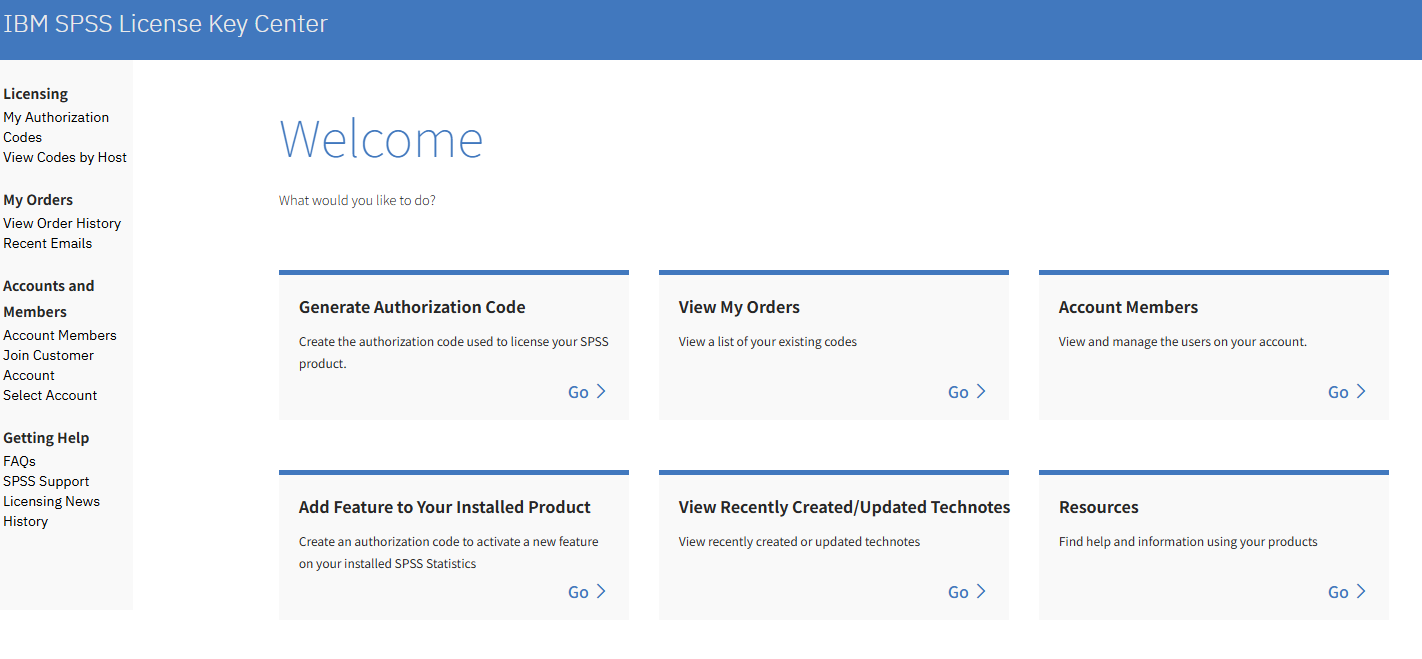Open Join Customer Account link
This screenshot has width=1422, height=659.
point(48,365)
